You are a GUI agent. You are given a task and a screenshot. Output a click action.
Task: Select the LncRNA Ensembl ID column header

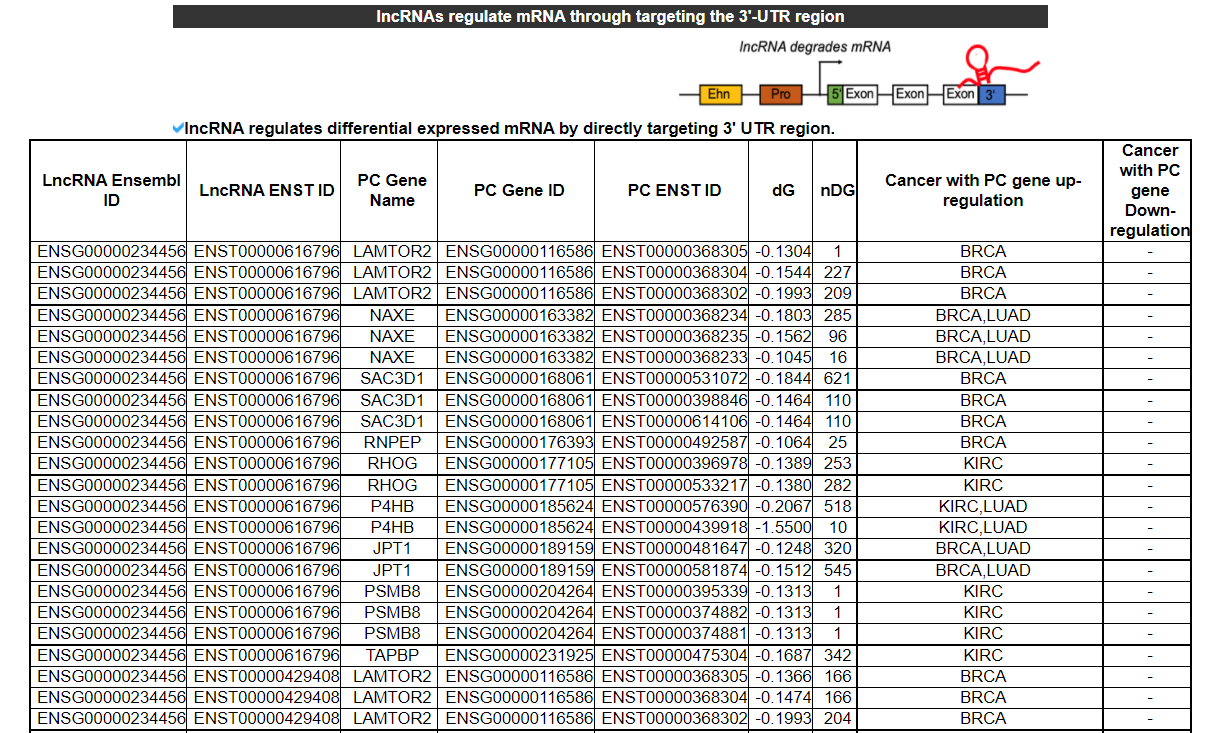[111, 190]
